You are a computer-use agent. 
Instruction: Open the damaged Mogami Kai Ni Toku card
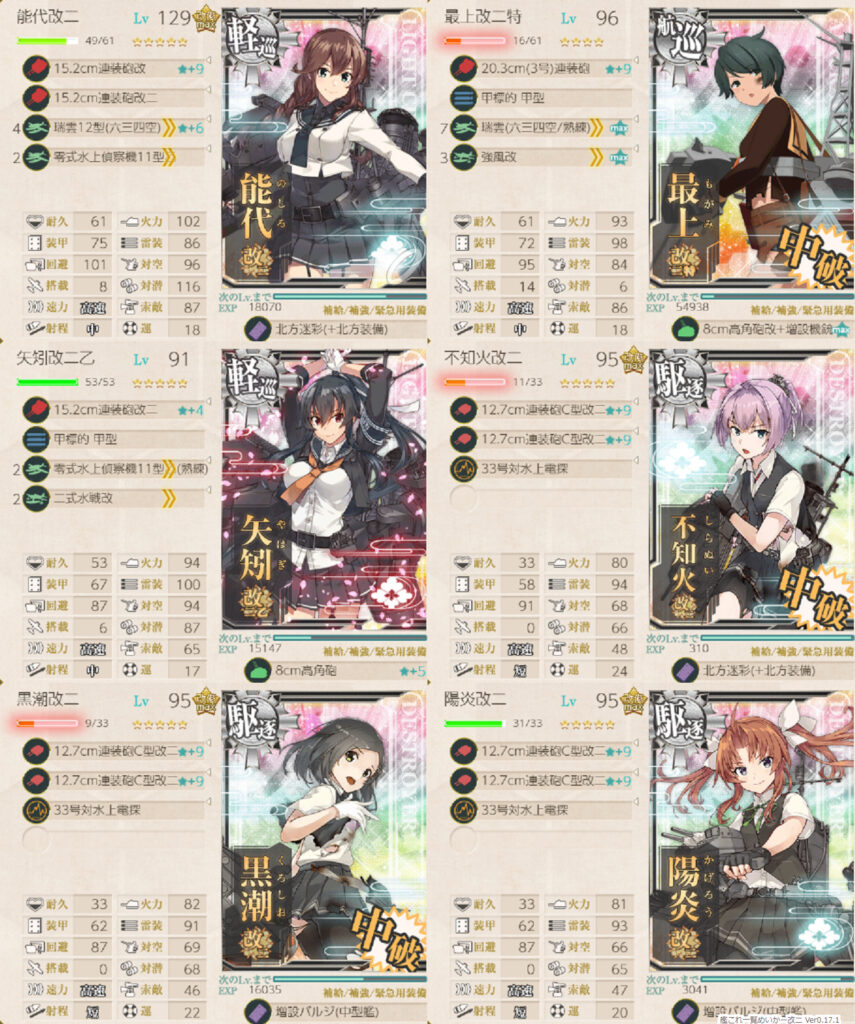coord(752,148)
